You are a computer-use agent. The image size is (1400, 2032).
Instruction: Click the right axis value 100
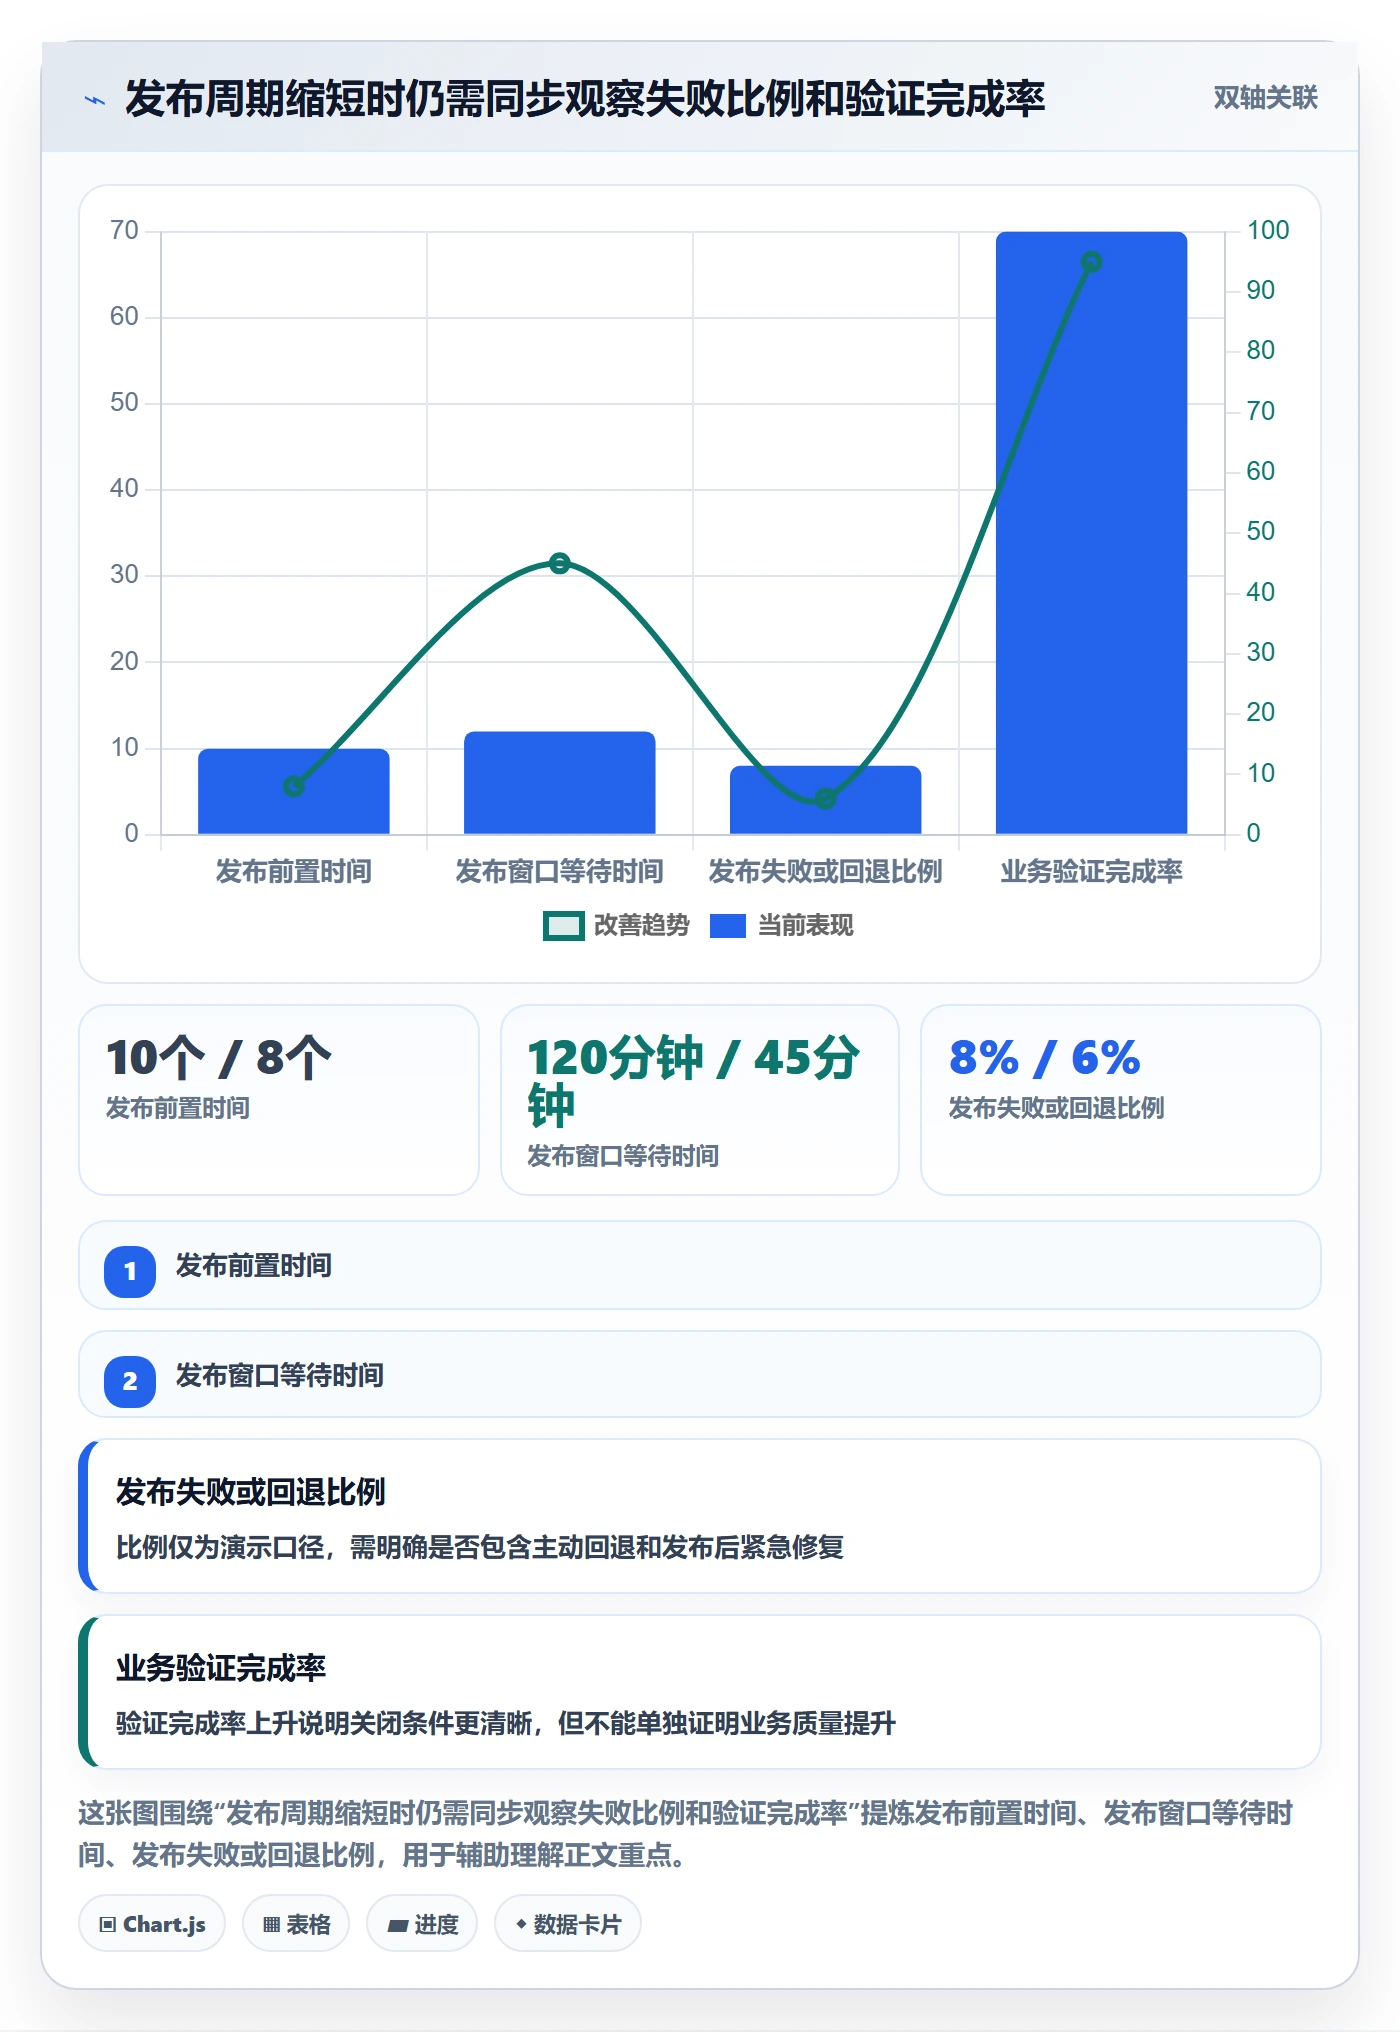point(1268,230)
